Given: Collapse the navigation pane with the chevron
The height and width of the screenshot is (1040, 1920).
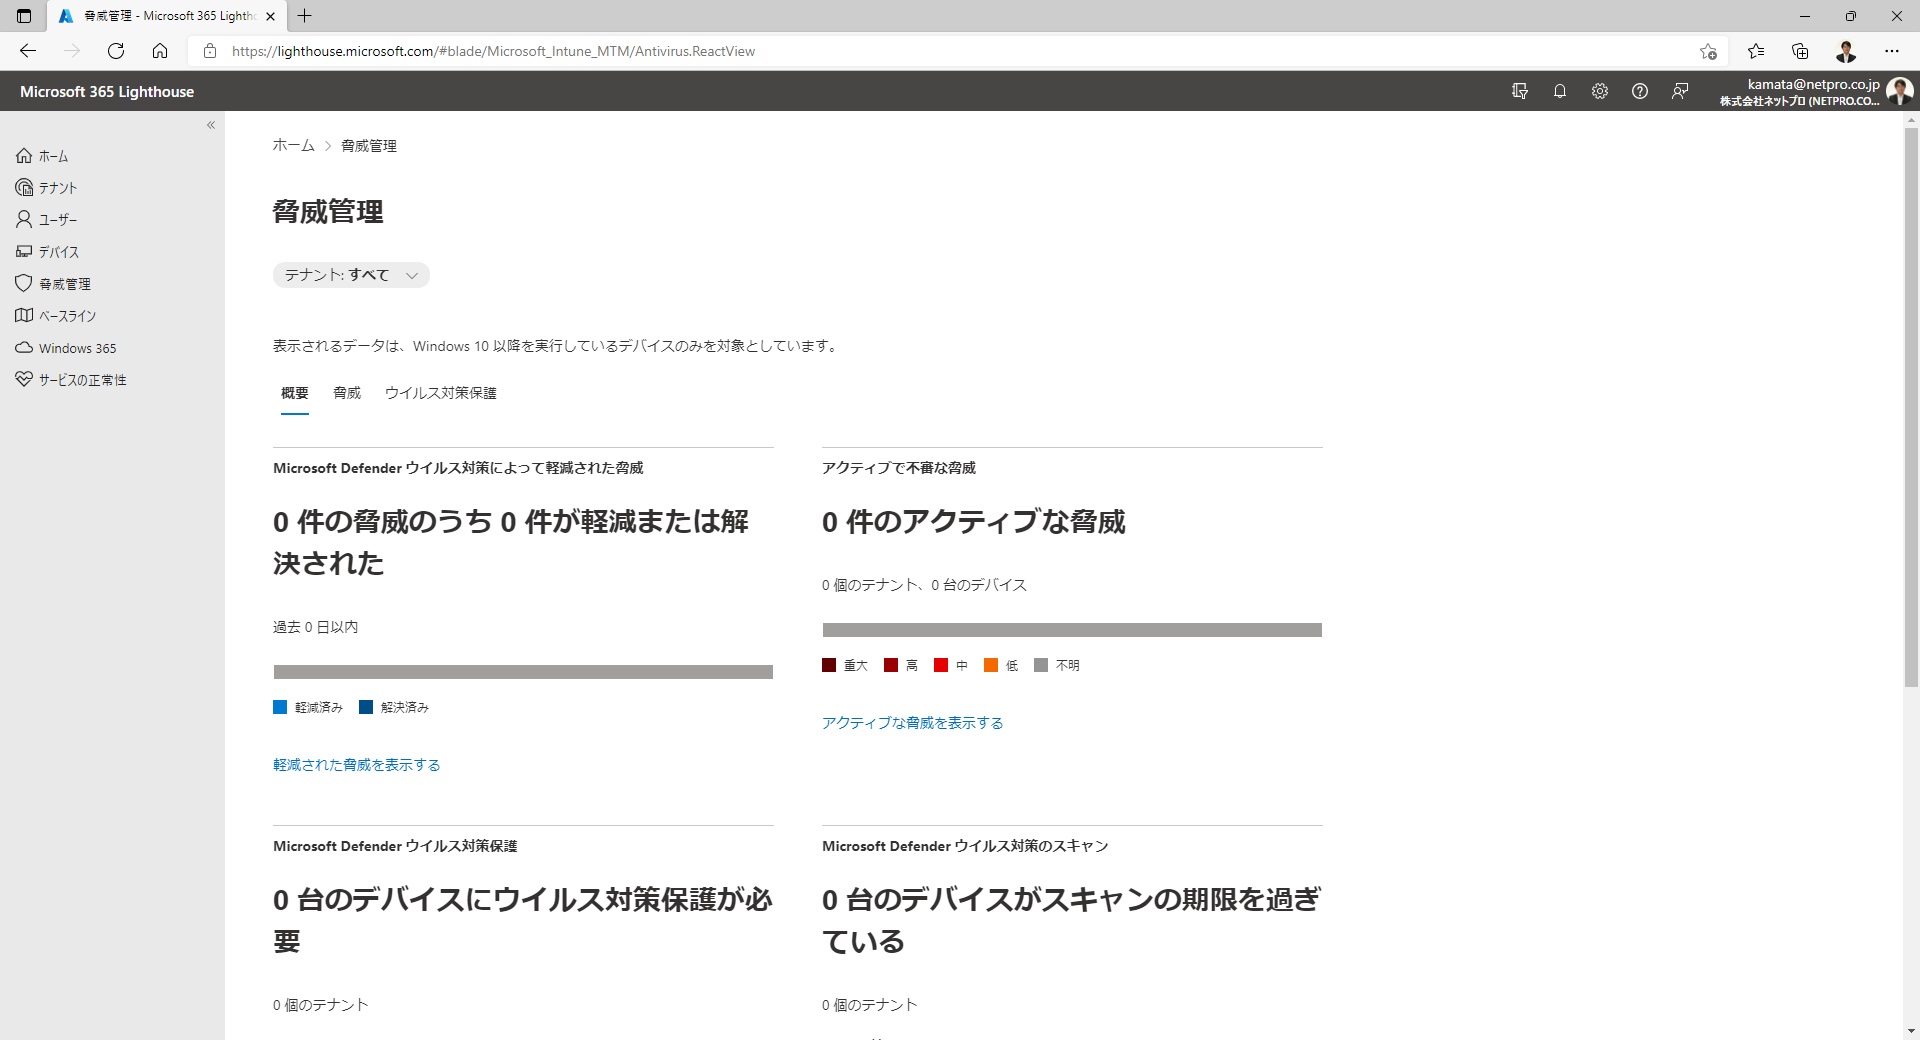Looking at the screenshot, I should tap(211, 125).
